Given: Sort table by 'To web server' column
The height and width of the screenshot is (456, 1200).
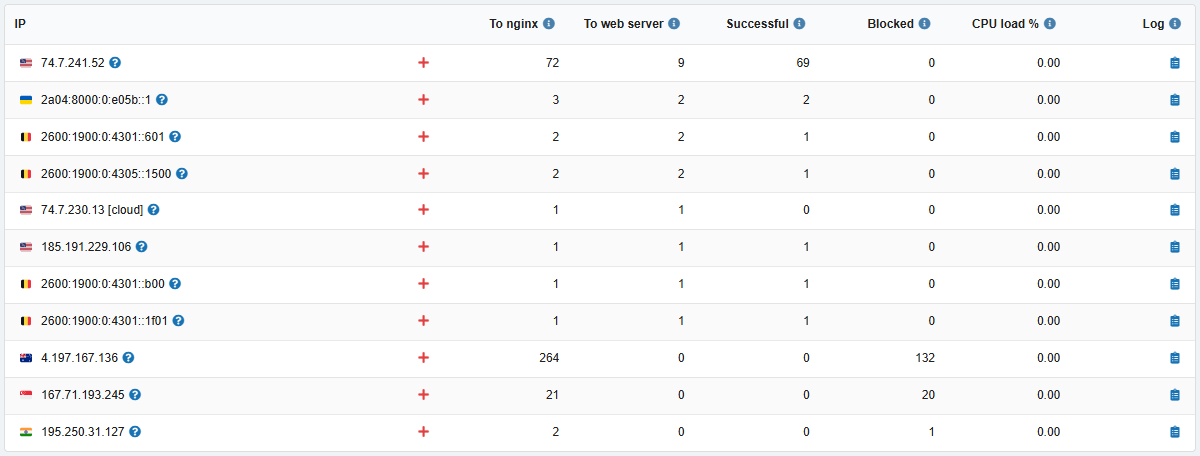Looking at the screenshot, I should pos(624,24).
